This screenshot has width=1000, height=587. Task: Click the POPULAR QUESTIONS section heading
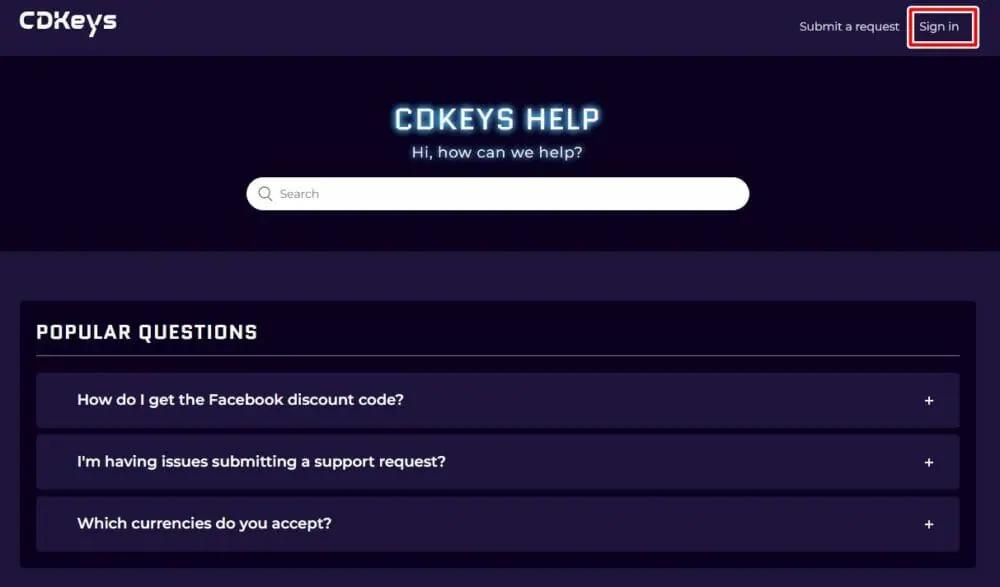tap(147, 332)
